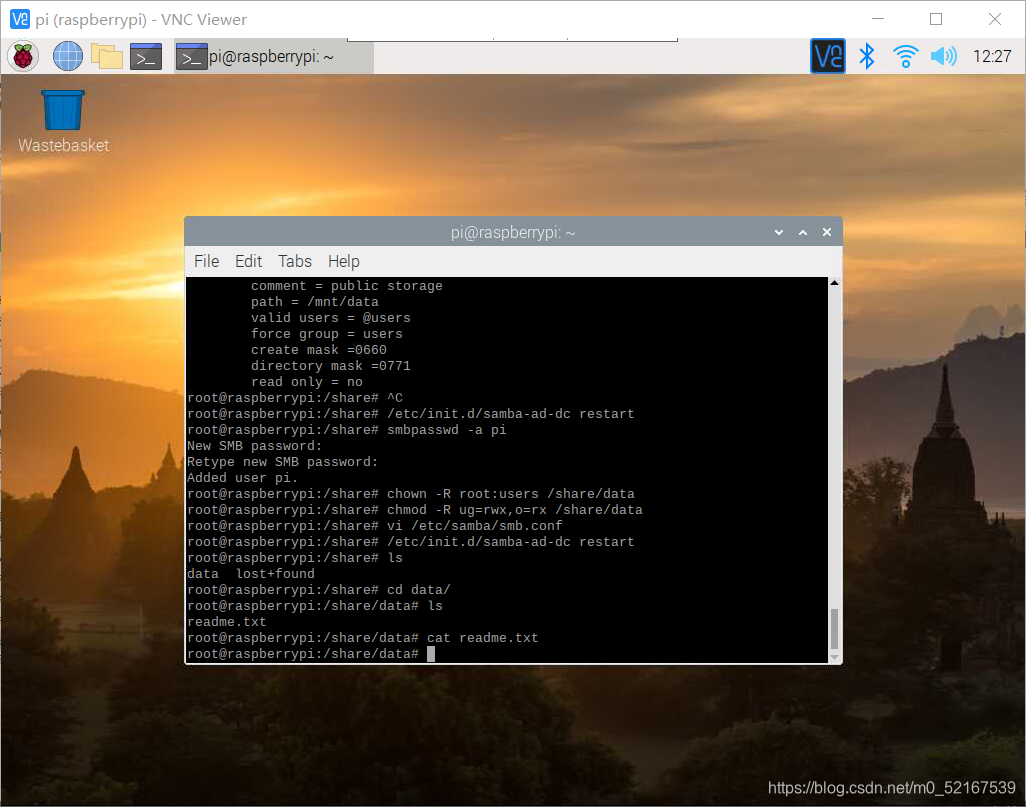Select the Wastebasket desktop icon
This screenshot has height=807, width=1026.
[63, 122]
